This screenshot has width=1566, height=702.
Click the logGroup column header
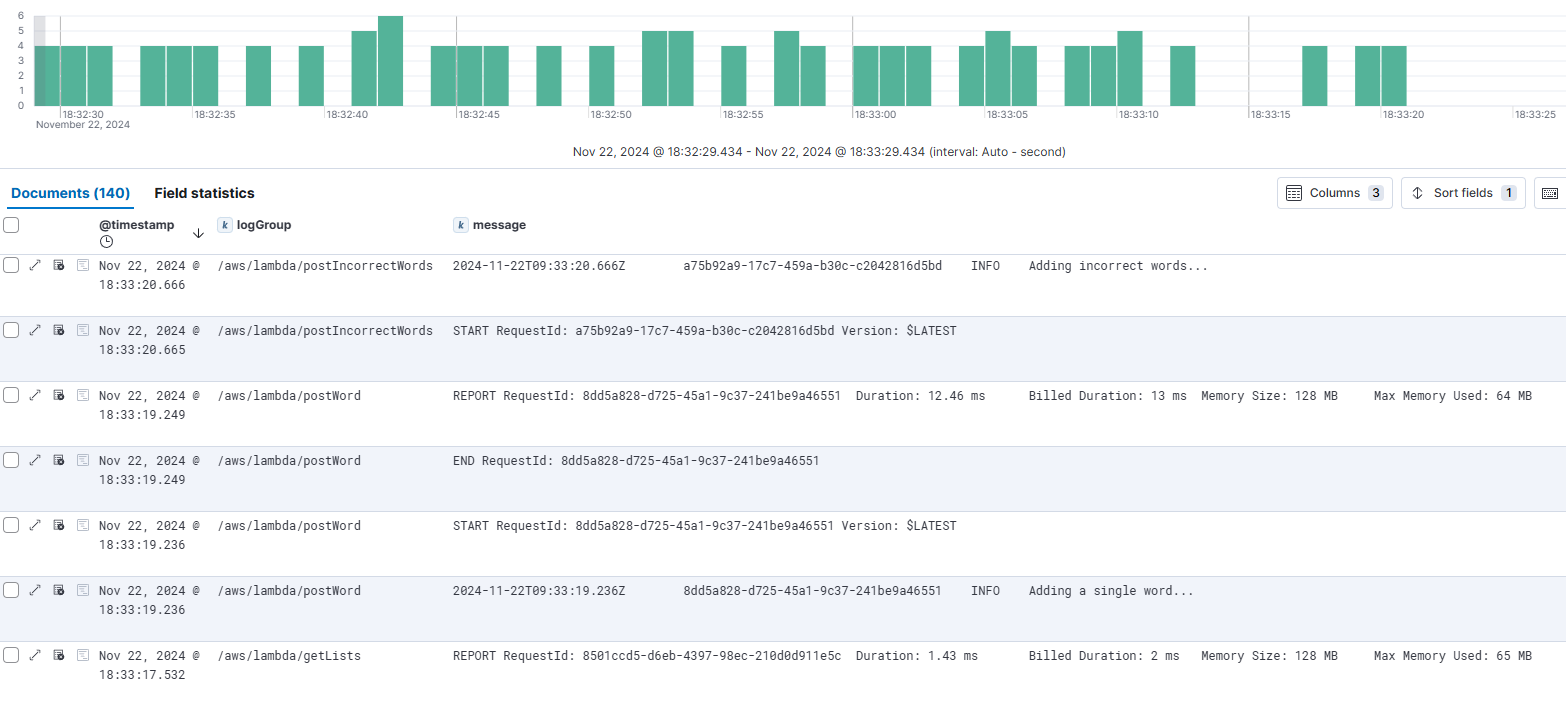tap(262, 225)
